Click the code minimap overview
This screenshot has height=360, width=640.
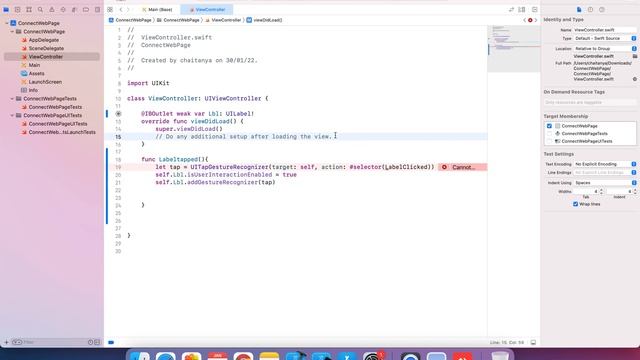tap(513, 49)
